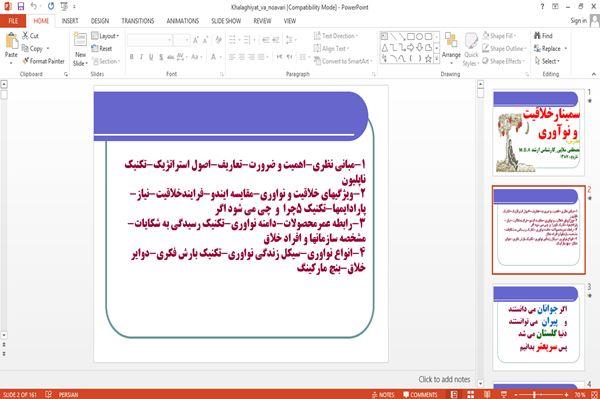Open the Select menu in Editing
The height and width of the screenshot is (399, 600).
pos(547,61)
